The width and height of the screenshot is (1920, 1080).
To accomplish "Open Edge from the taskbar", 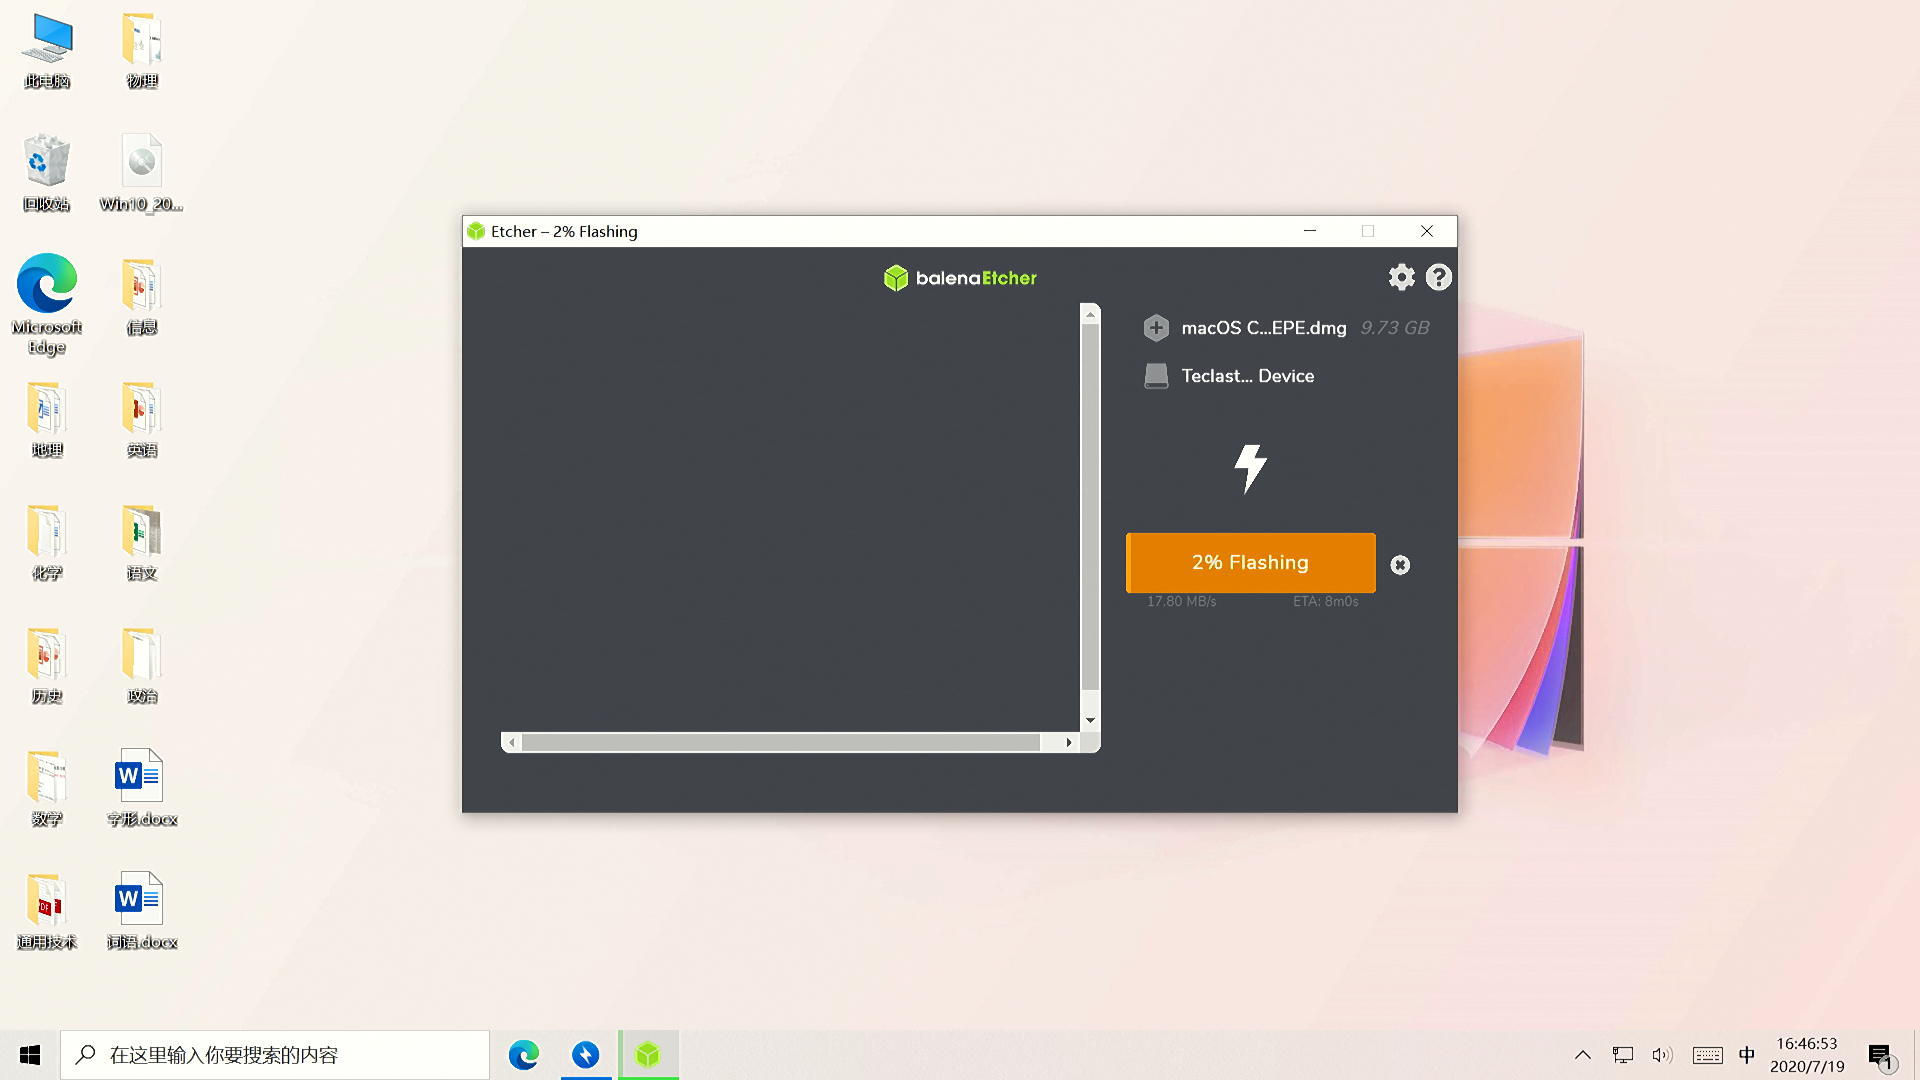I will tap(524, 1055).
